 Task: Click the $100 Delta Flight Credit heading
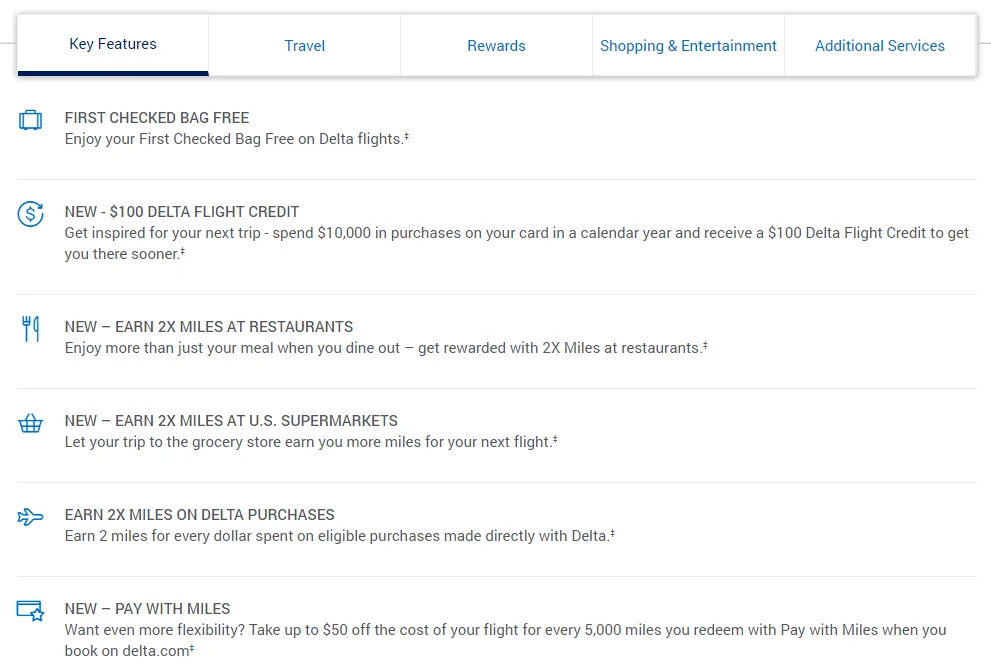click(182, 212)
